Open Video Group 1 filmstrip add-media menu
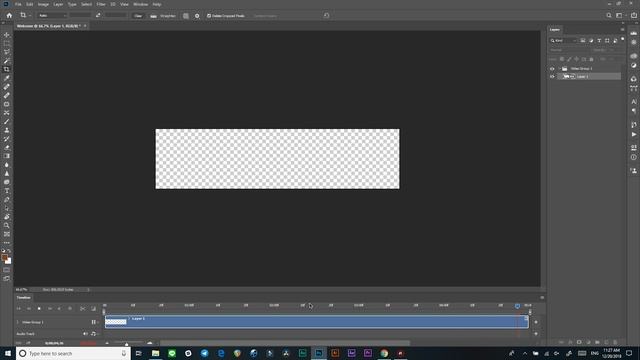The width and height of the screenshot is (640, 360). [x=94, y=322]
